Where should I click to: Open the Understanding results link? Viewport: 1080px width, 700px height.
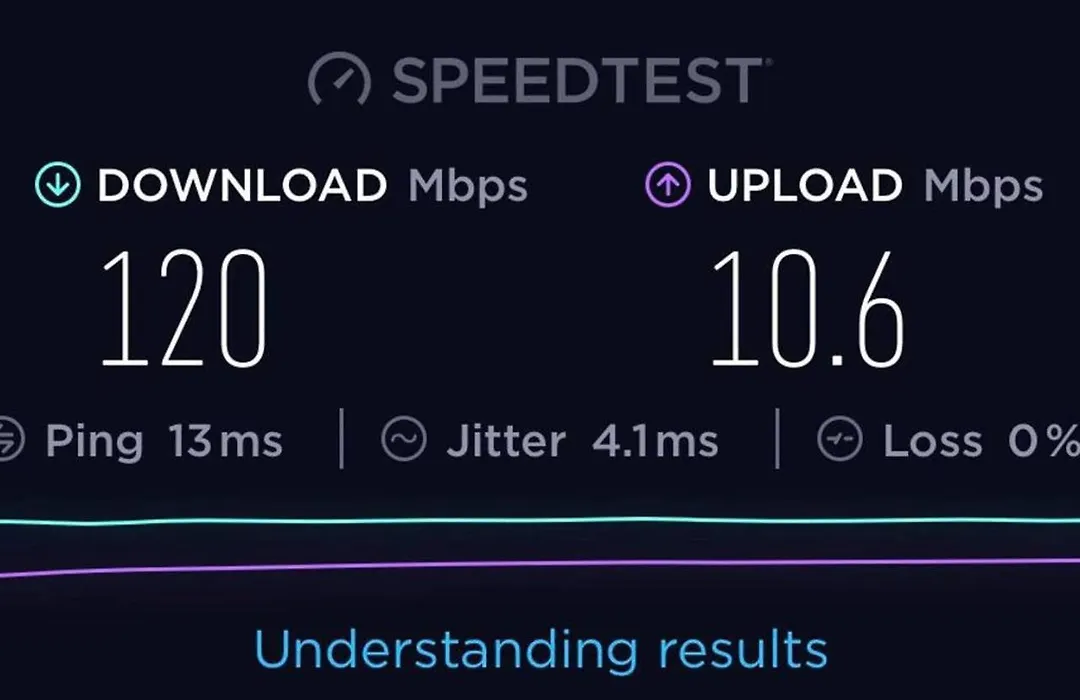(541, 650)
